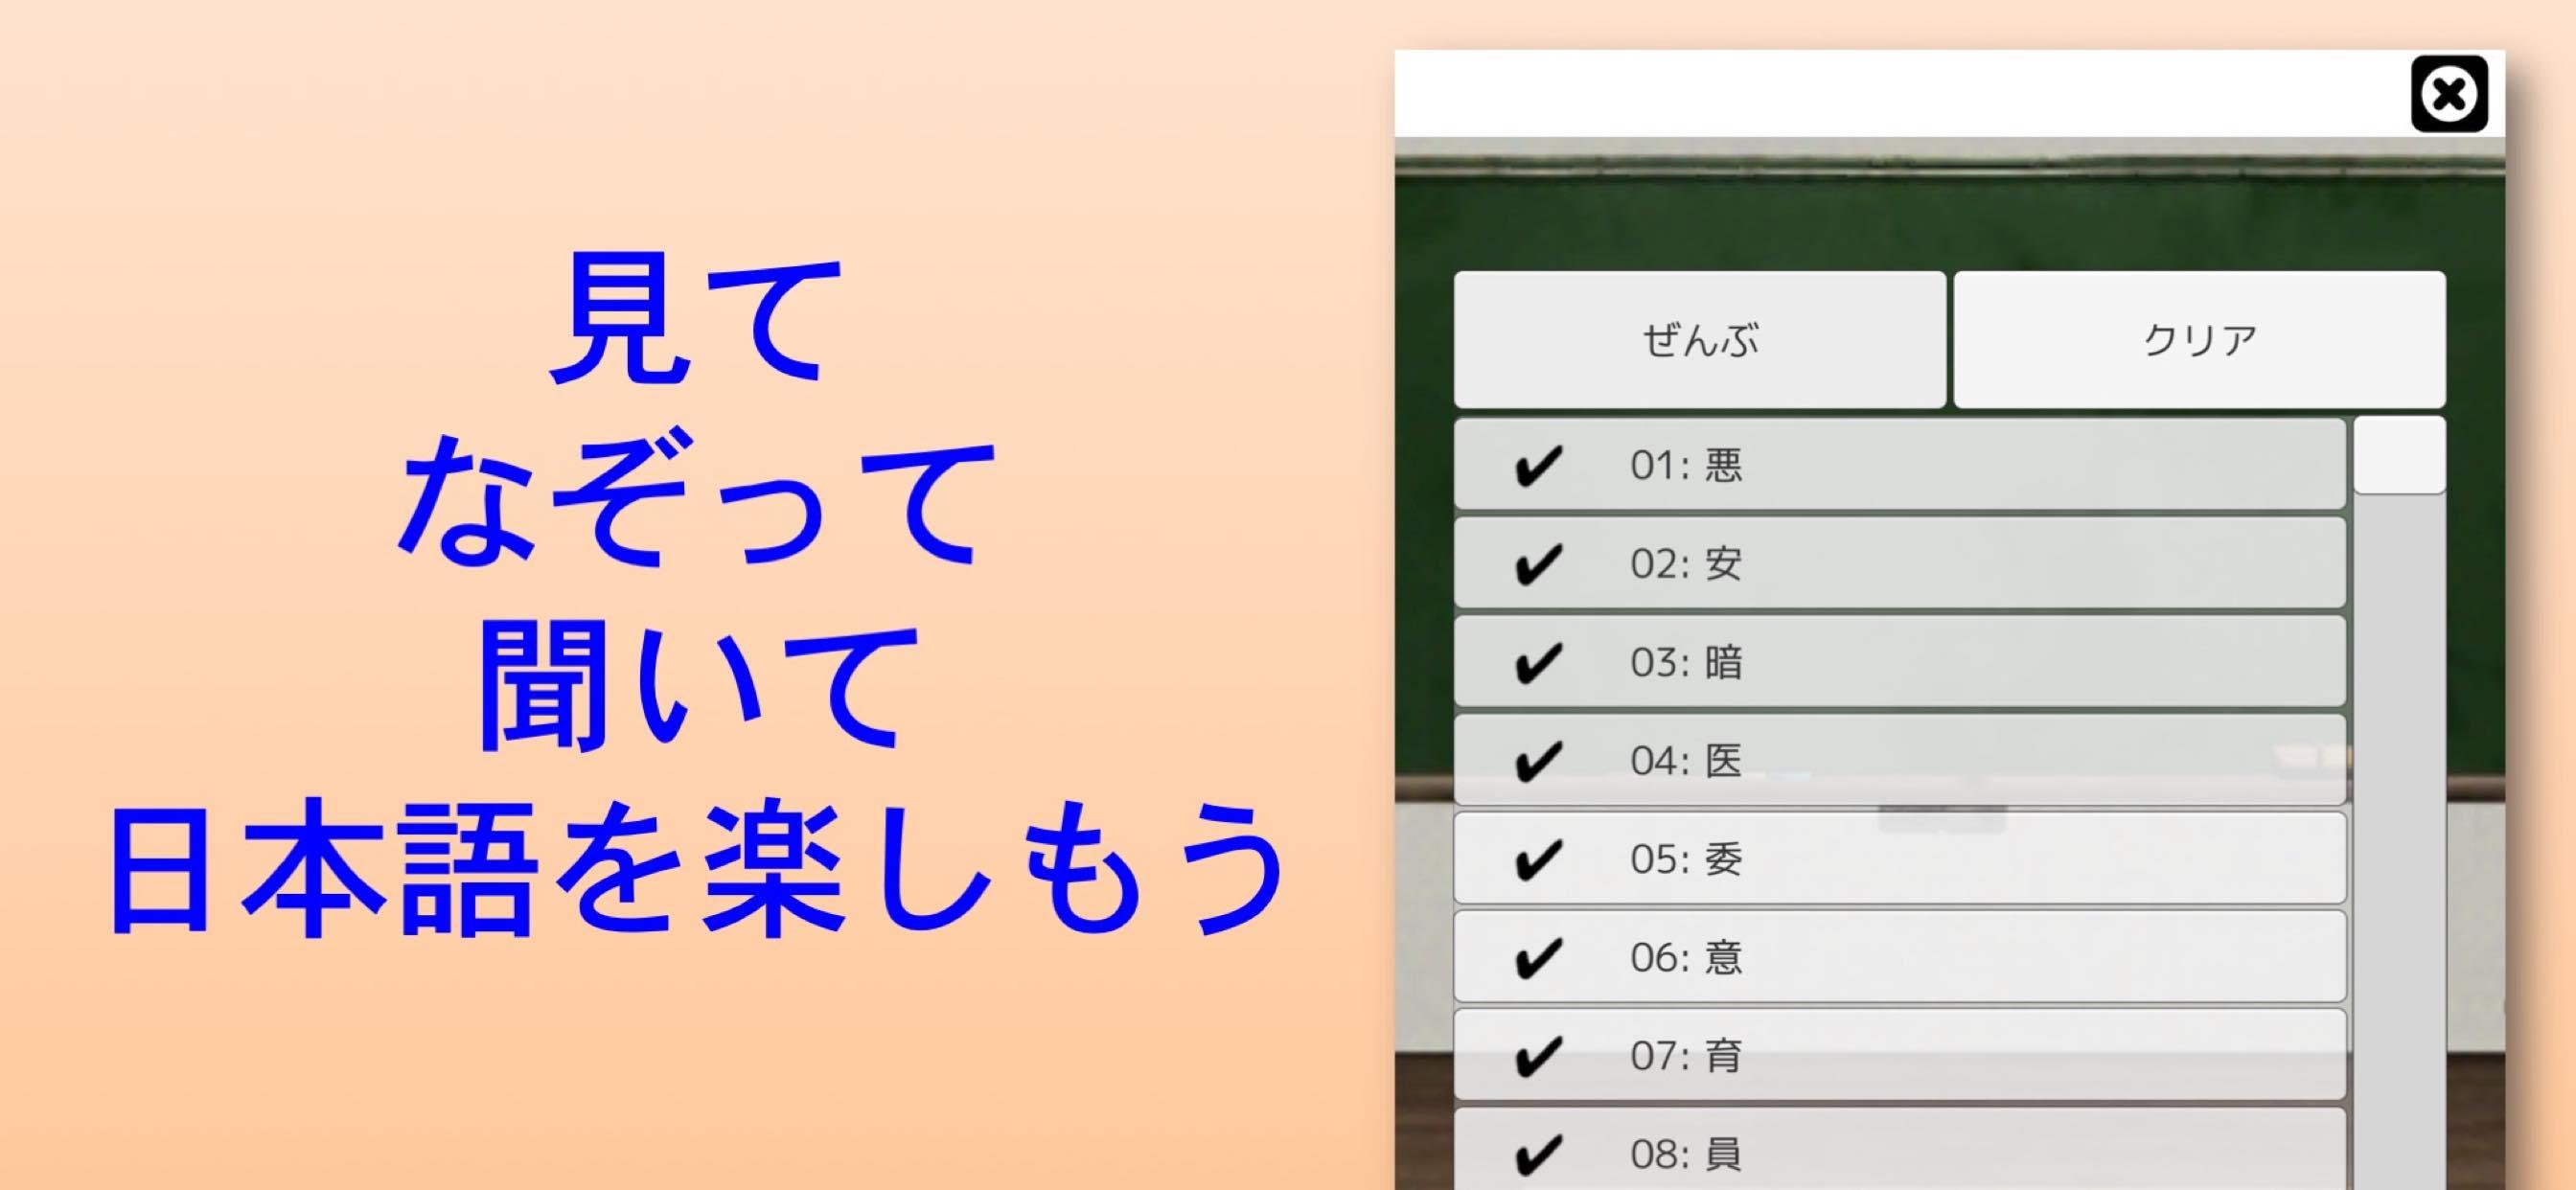Click the list scrollbar thumb

tap(2399, 456)
